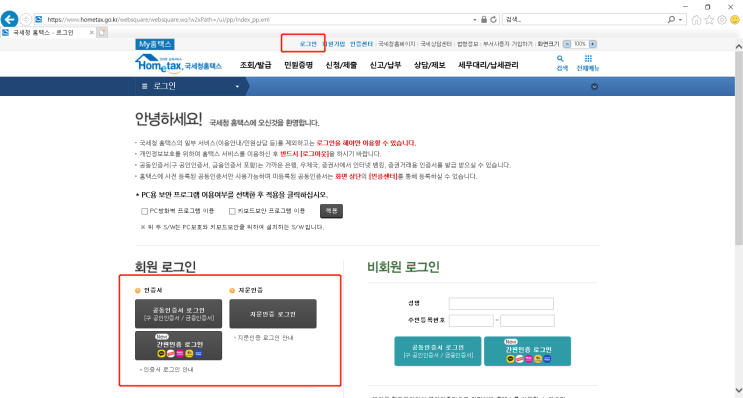The width and height of the screenshot is (743, 398).
Task: Increase screen size with plus button
Action: point(592,44)
